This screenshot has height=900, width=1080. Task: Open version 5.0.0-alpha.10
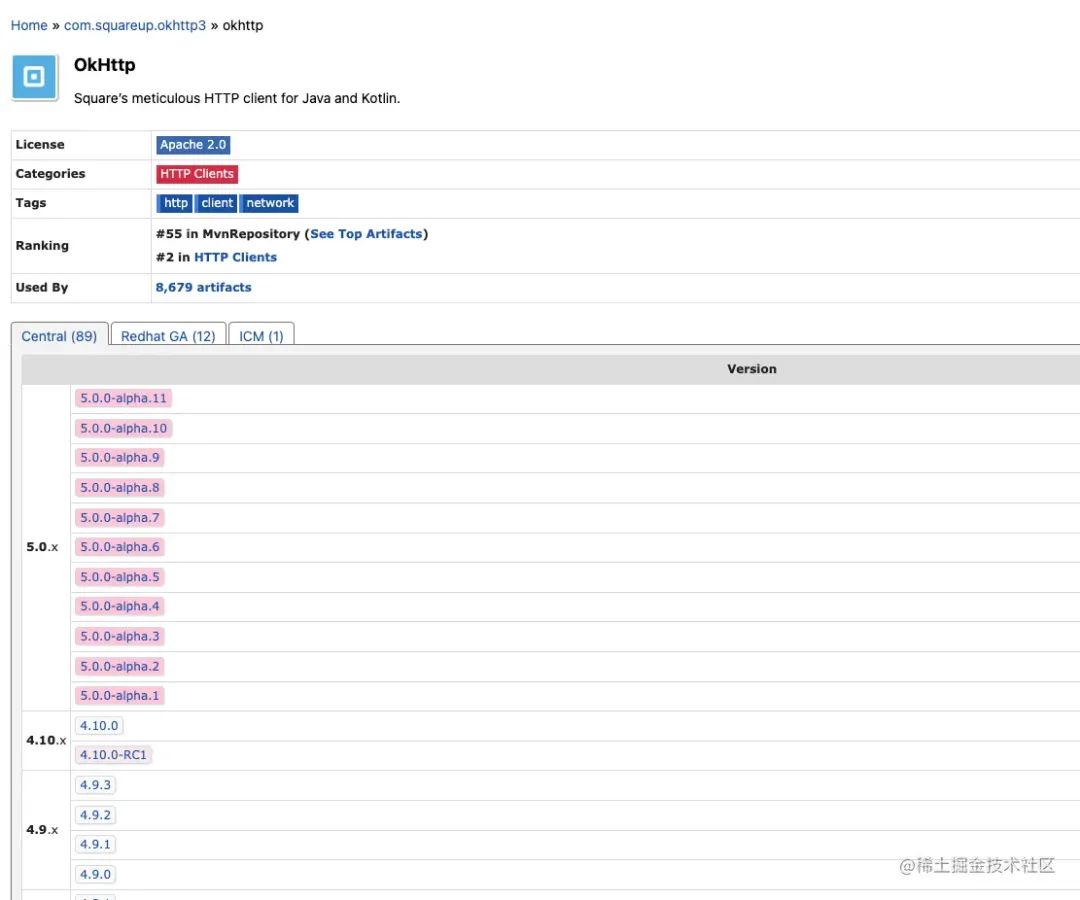point(123,428)
